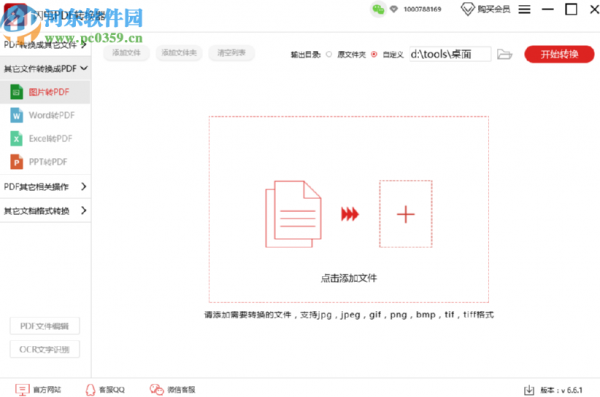Click the 输出目录 label
This screenshot has height=397, width=600.
pos(305,54)
